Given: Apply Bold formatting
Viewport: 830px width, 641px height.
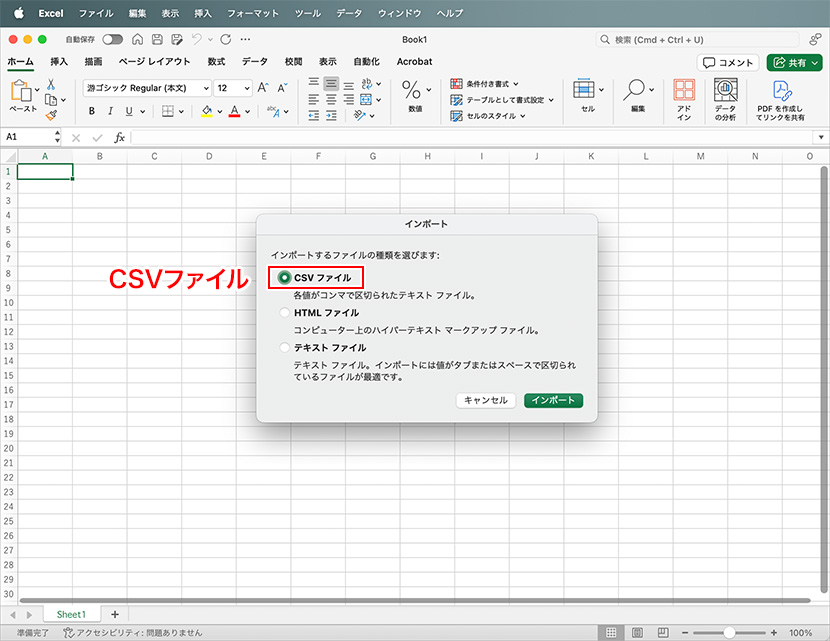Looking at the screenshot, I should coord(92,111).
